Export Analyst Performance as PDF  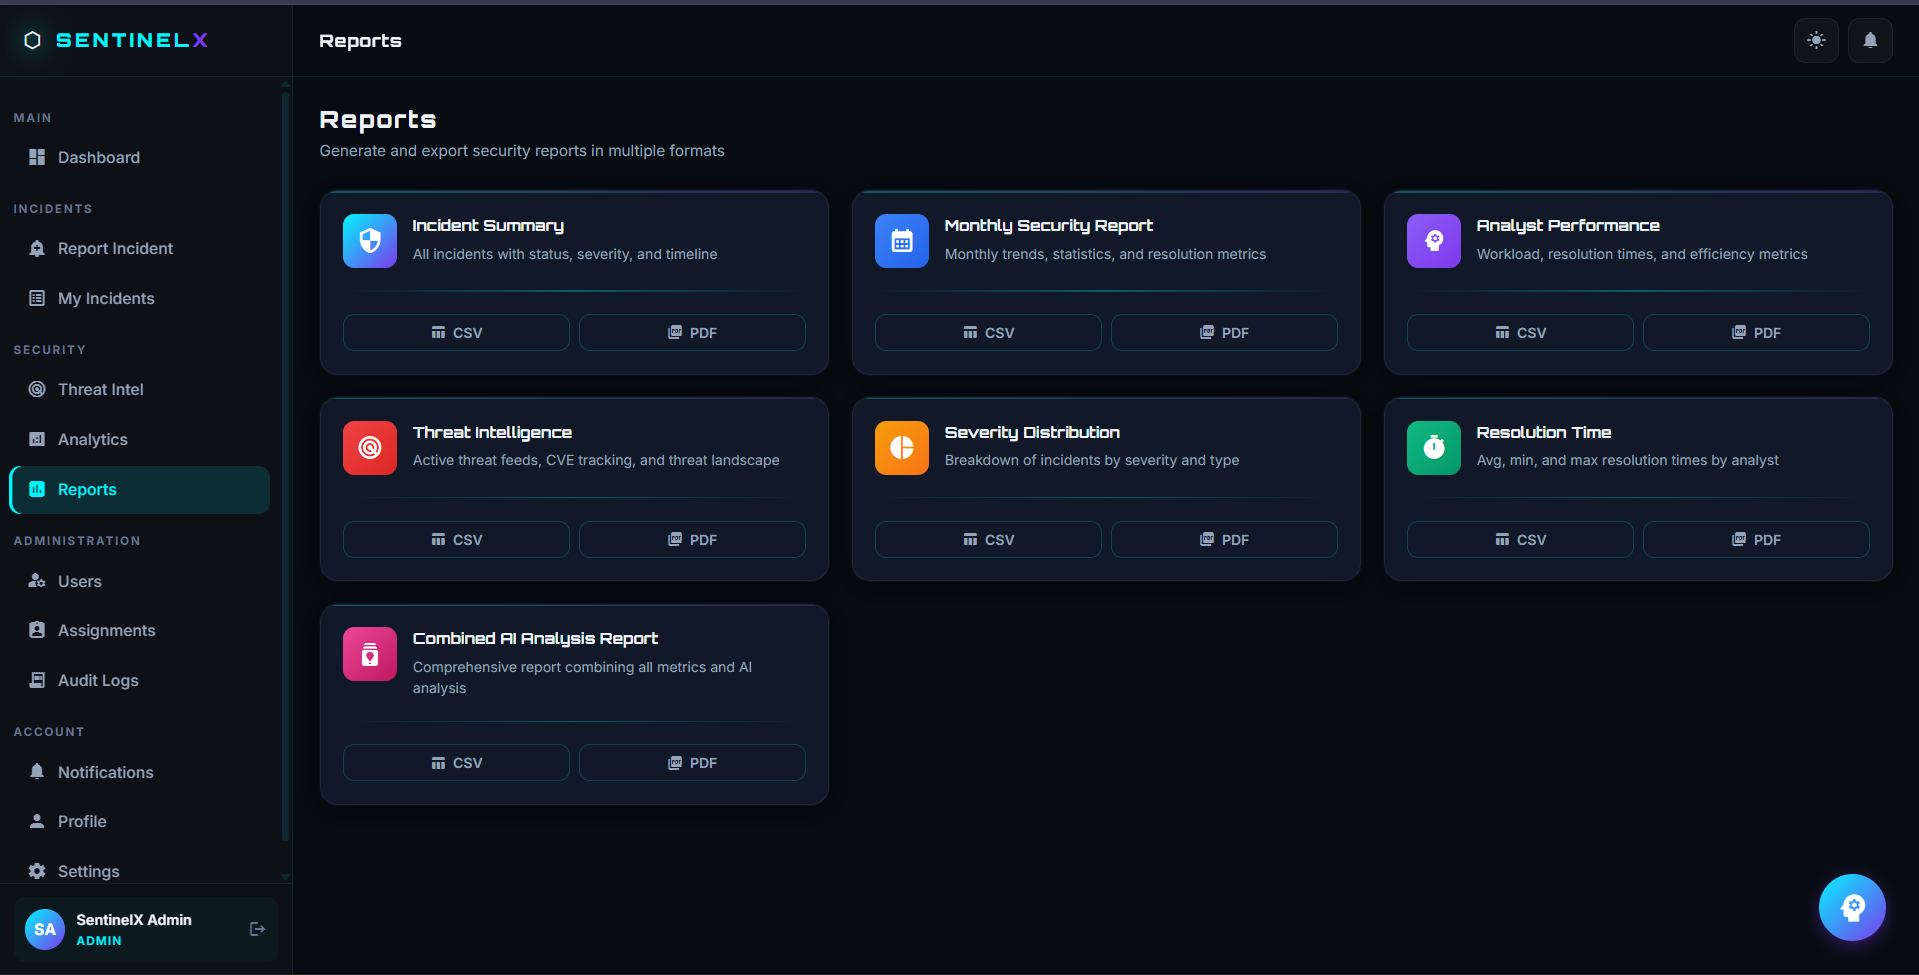1756,333
